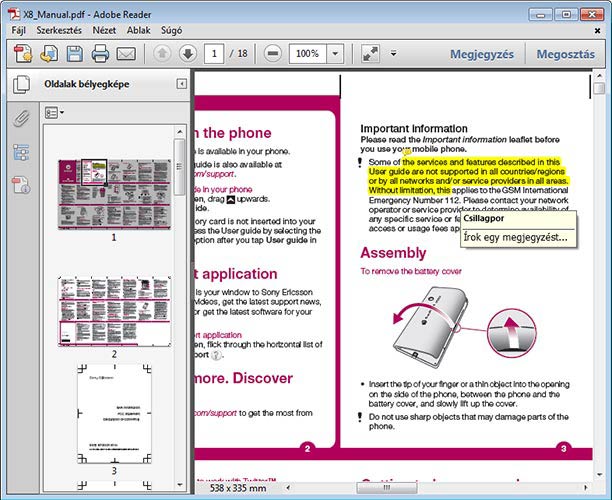Click the page 3 number badge
612x500 pixels.
click(x=563, y=448)
